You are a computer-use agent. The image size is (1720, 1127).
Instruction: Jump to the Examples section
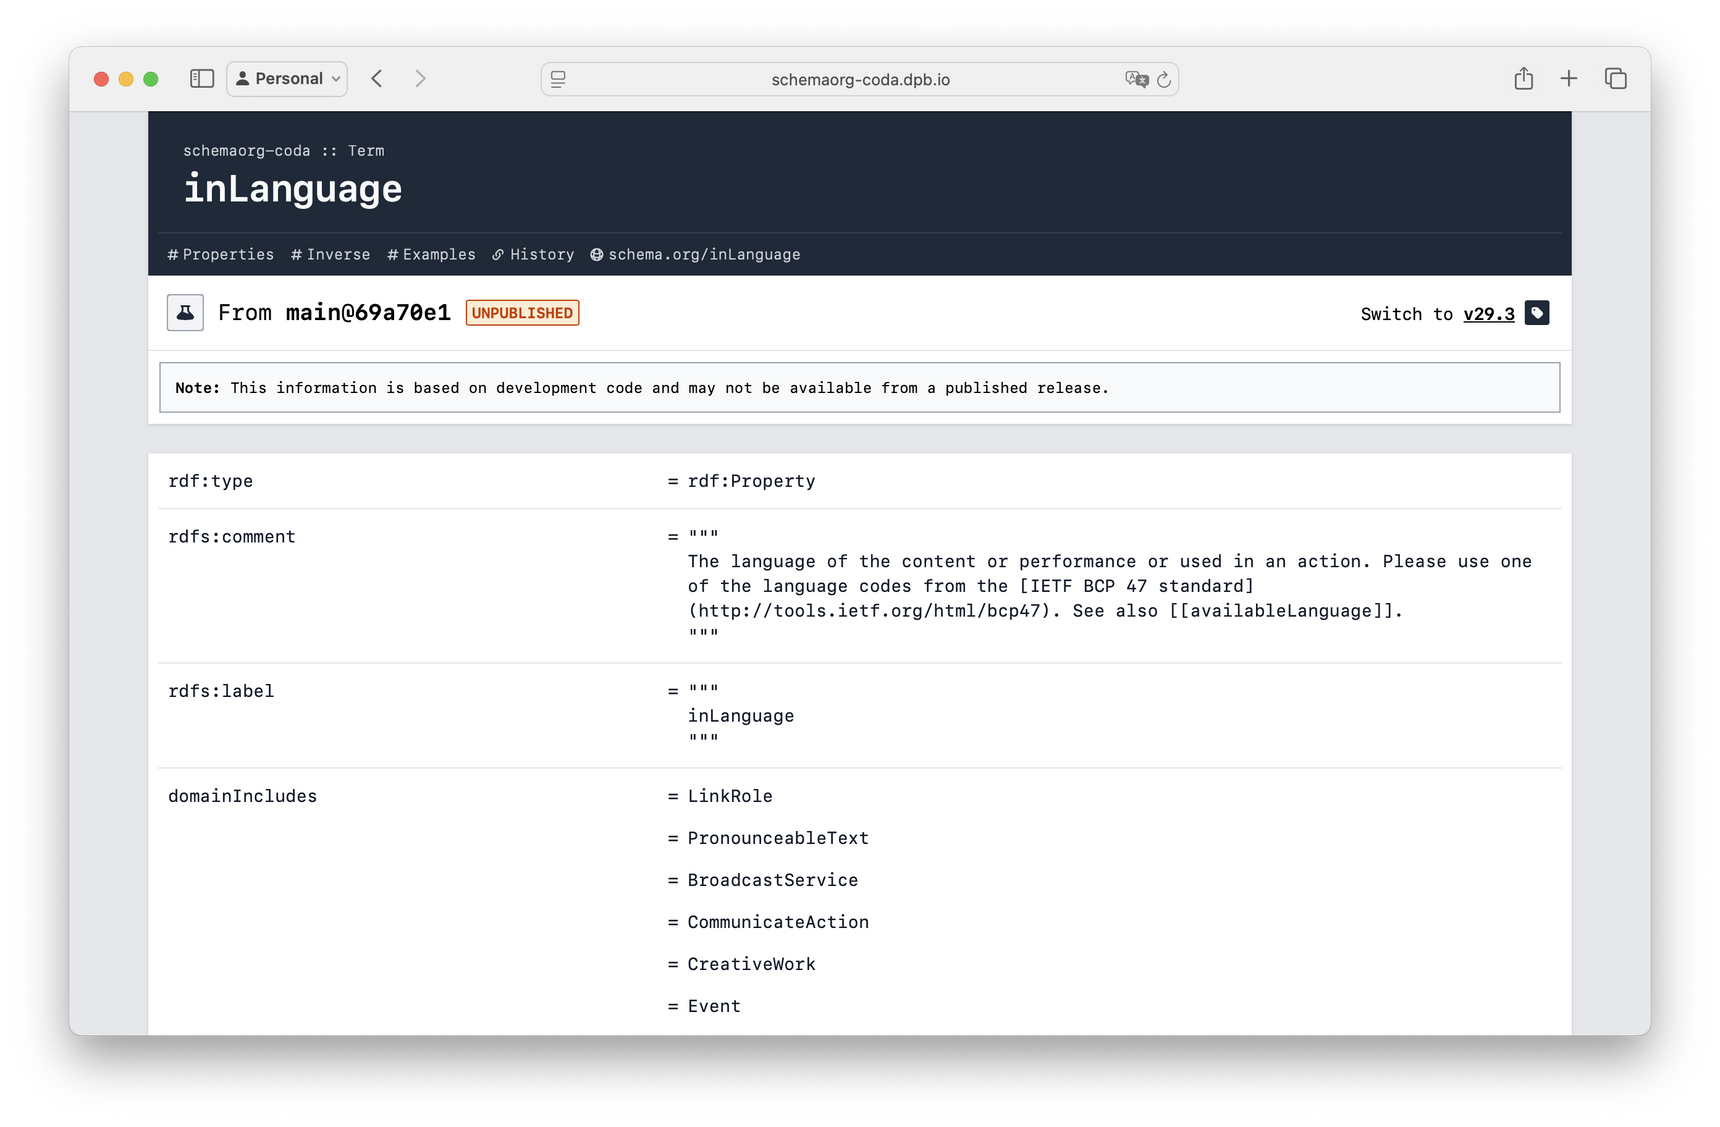coord(431,254)
